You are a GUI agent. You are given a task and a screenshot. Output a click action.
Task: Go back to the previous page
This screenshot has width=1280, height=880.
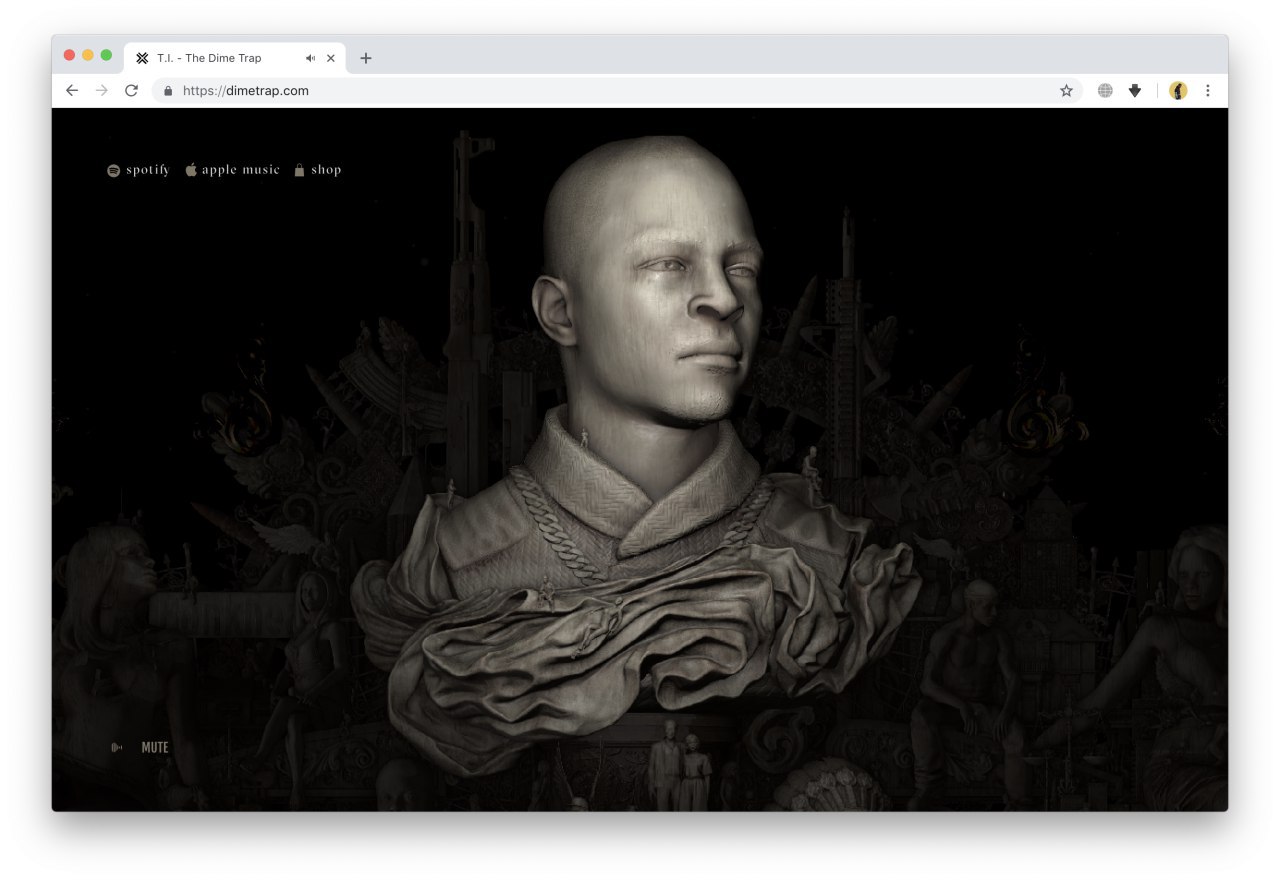[72, 90]
